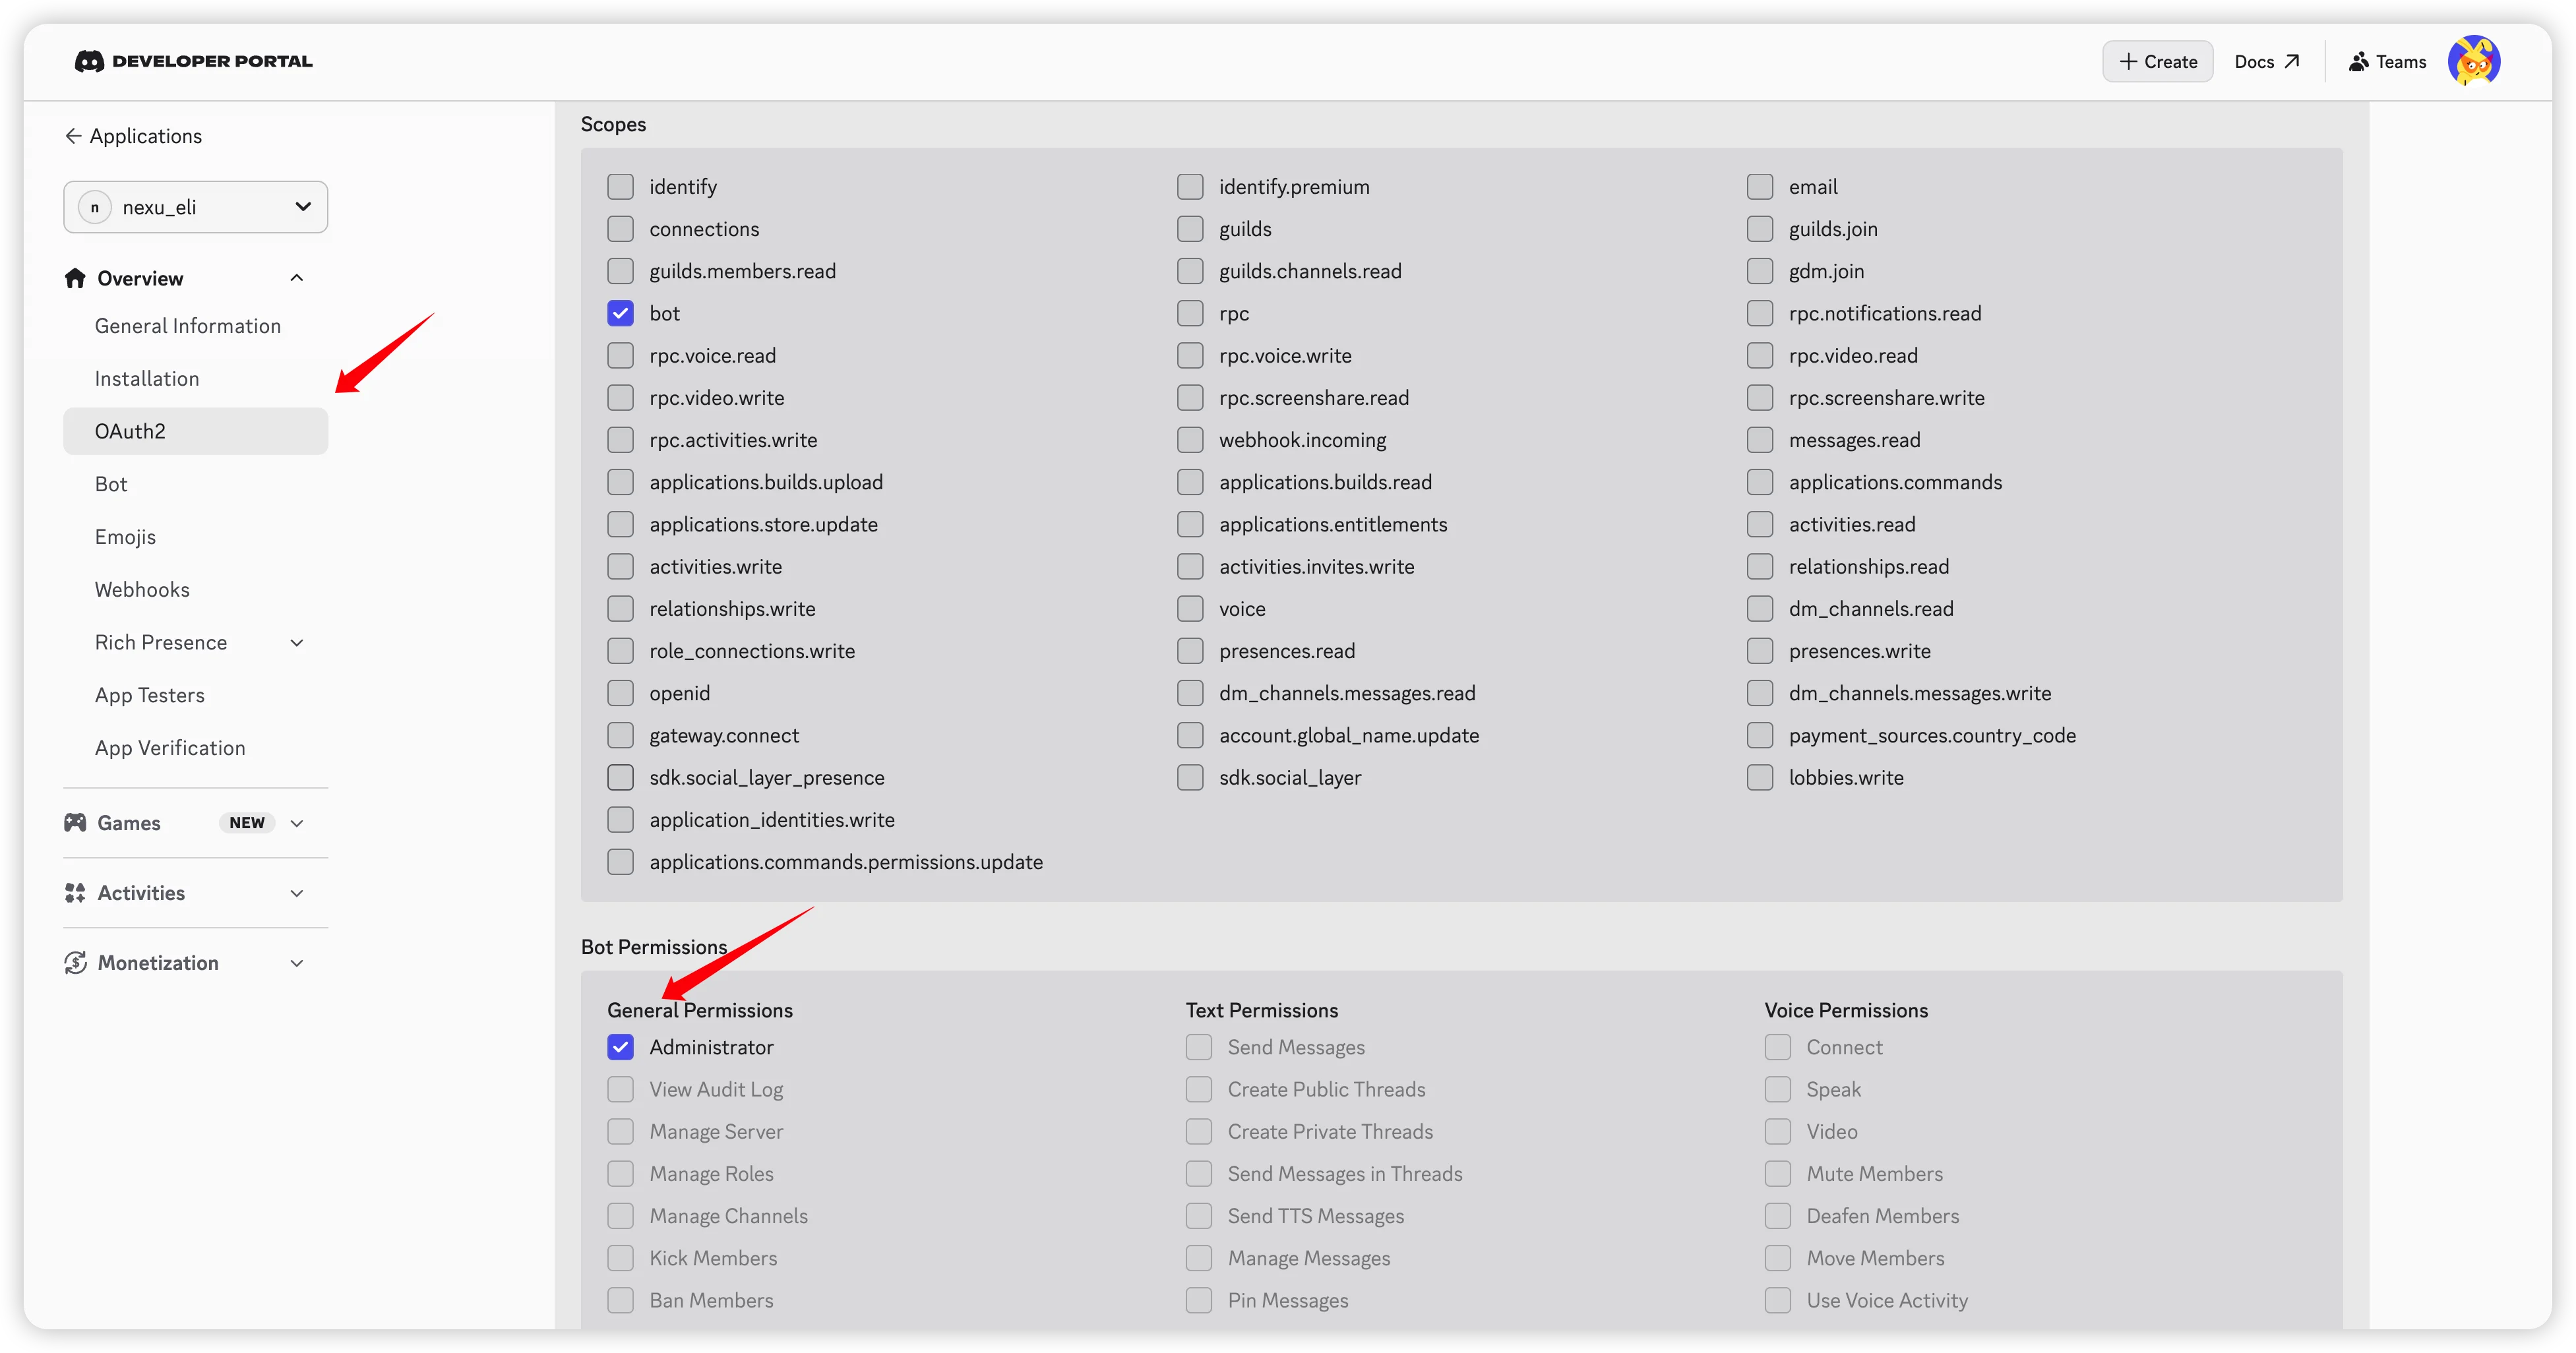Click the gamepad icon beside Games

pos(75,822)
